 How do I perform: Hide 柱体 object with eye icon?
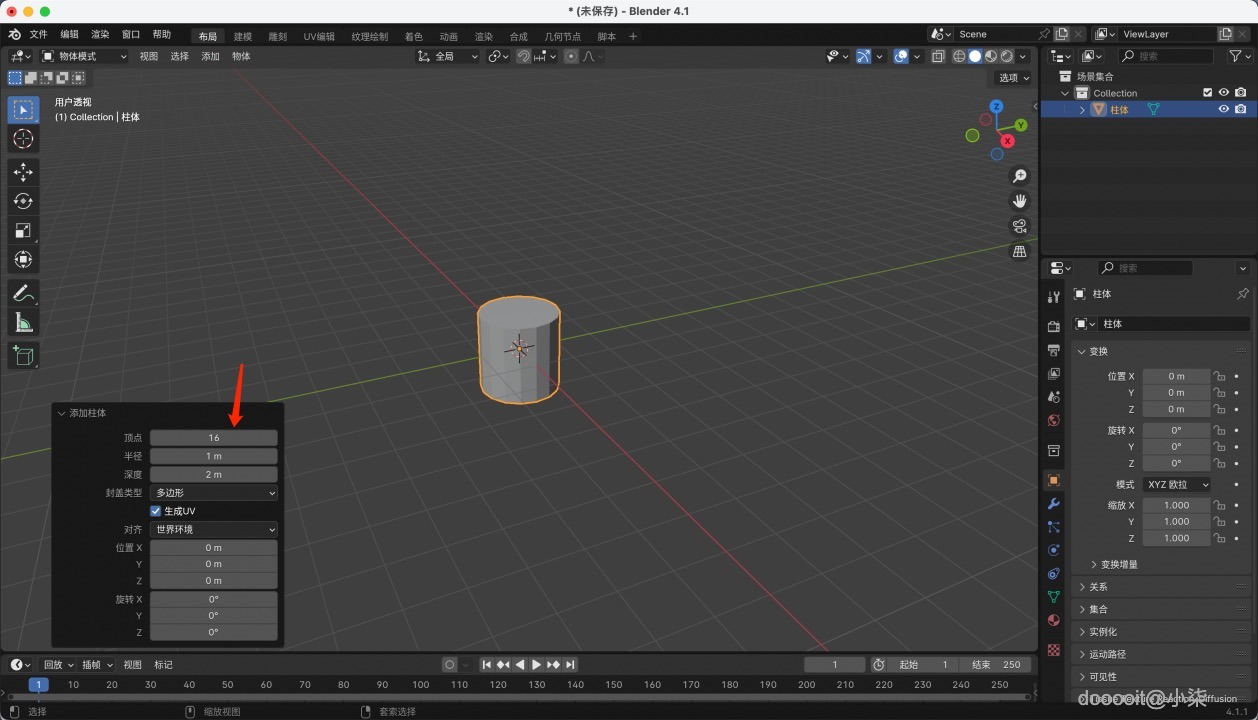pyautogui.click(x=1223, y=110)
